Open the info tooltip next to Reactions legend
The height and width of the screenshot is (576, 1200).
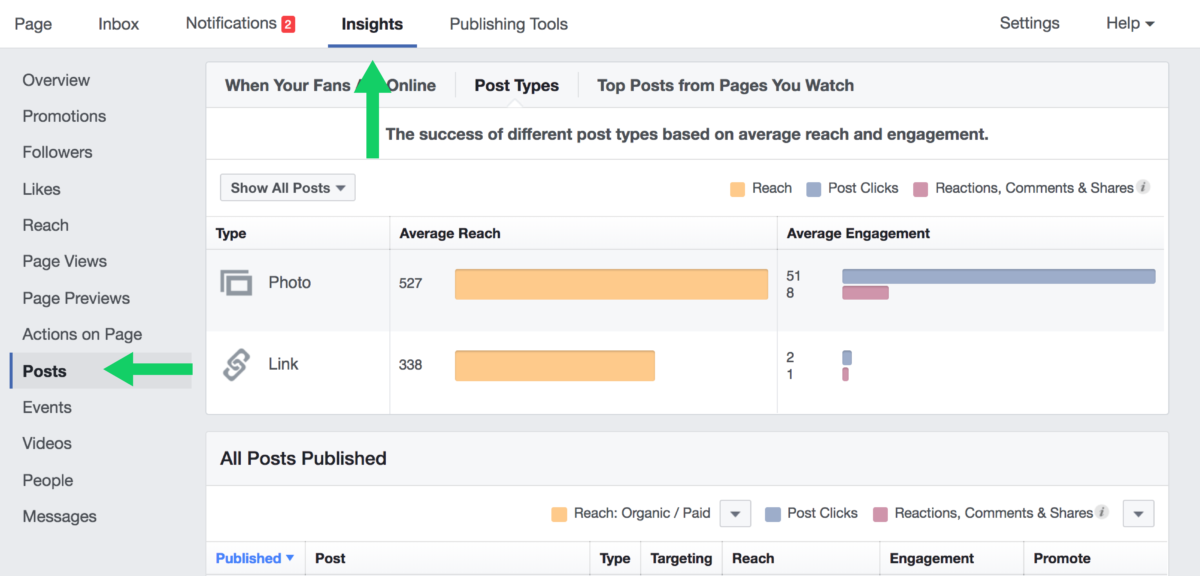(x=1144, y=187)
